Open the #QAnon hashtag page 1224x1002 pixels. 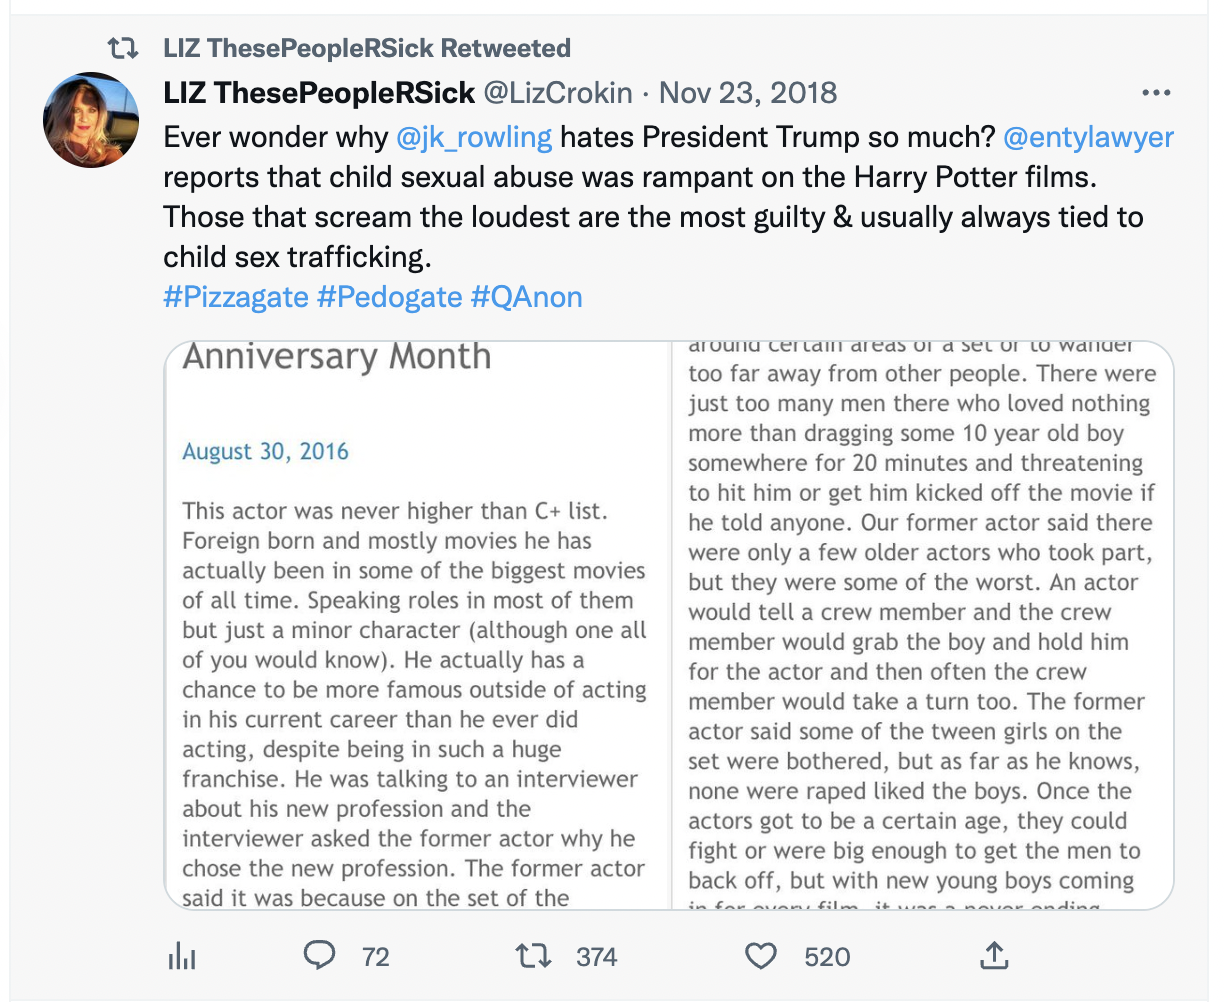click(x=527, y=296)
